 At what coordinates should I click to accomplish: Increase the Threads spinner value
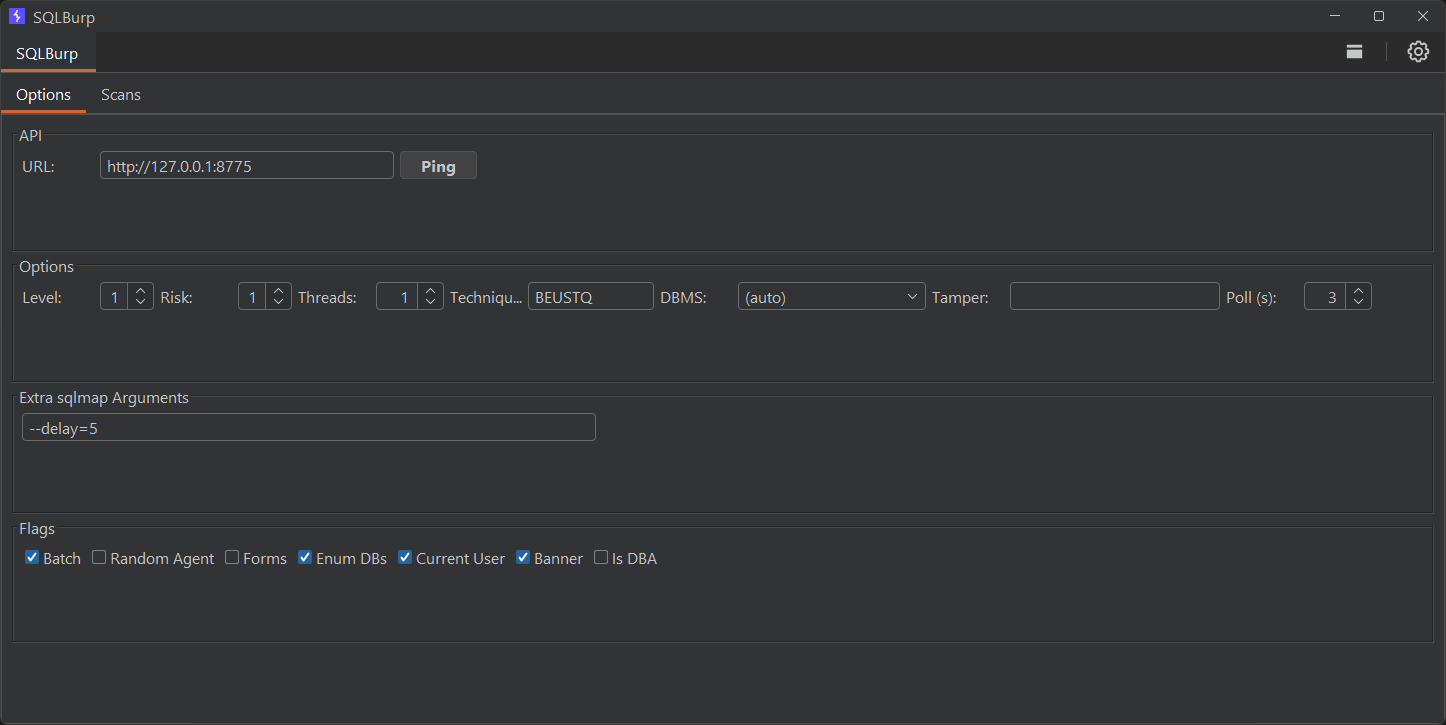coord(431,290)
